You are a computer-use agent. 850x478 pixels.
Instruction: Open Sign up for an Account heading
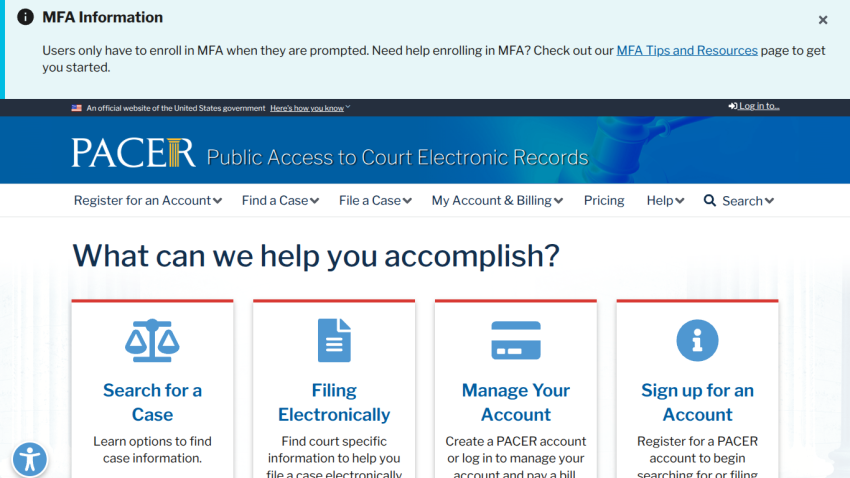click(x=697, y=402)
